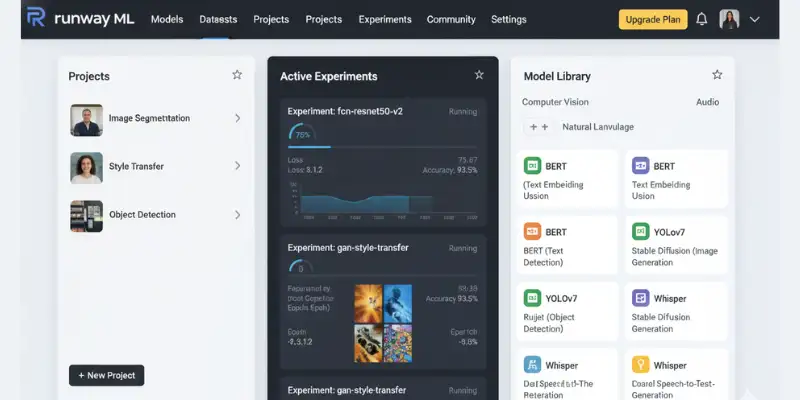Image resolution: width=800 pixels, height=400 pixels.
Task: Select the Natural Language category tab
Action: (x=598, y=127)
